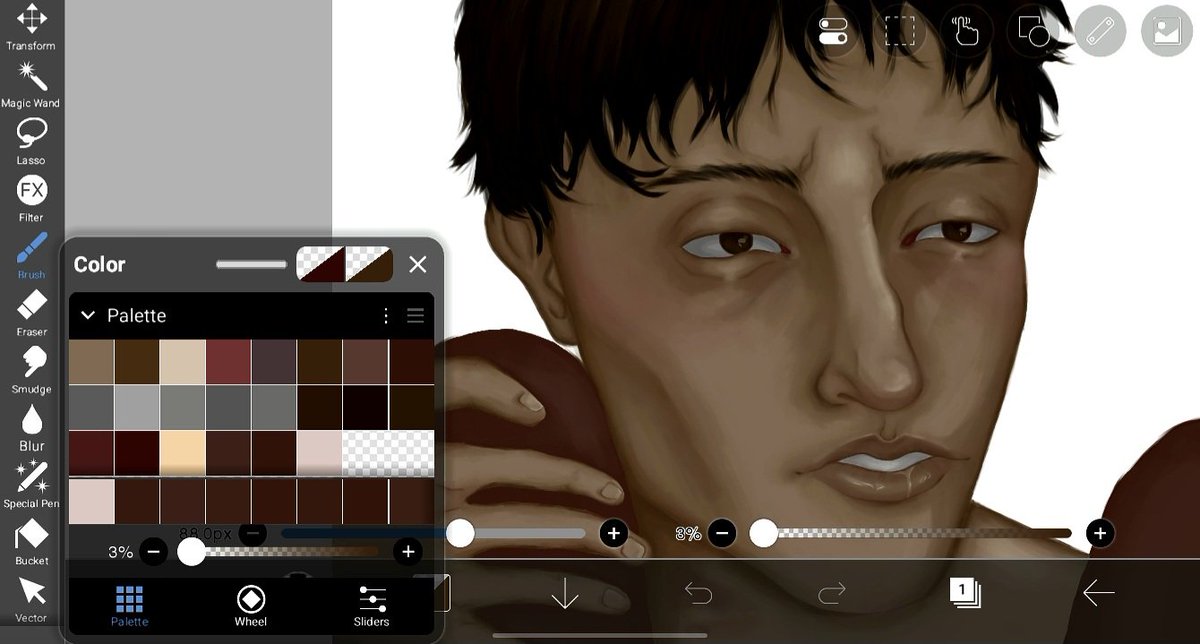Close the Color panel
The width and height of the screenshot is (1200, 644).
(x=418, y=264)
